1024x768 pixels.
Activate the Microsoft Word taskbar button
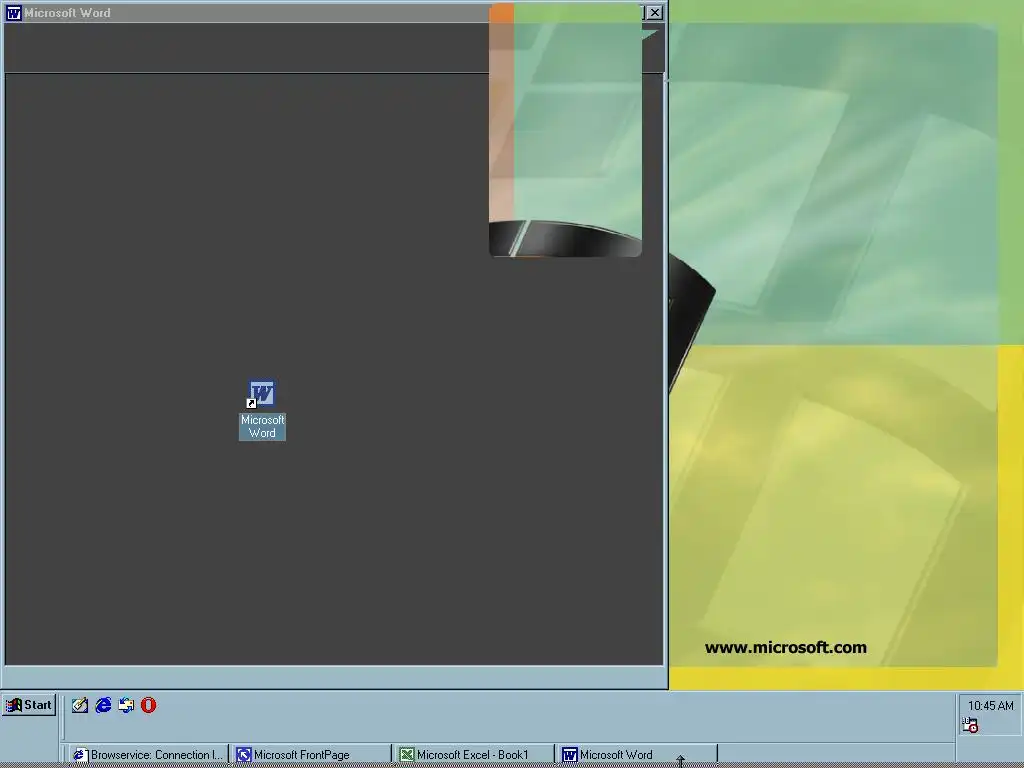tap(637, 755)
